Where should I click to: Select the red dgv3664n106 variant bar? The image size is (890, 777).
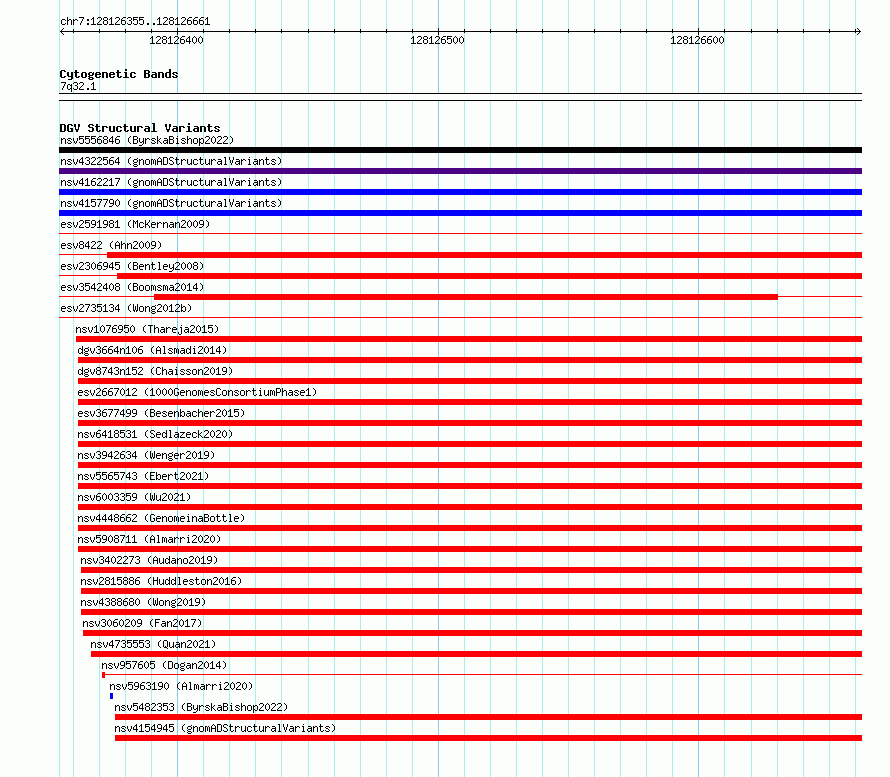coord(470,360)
